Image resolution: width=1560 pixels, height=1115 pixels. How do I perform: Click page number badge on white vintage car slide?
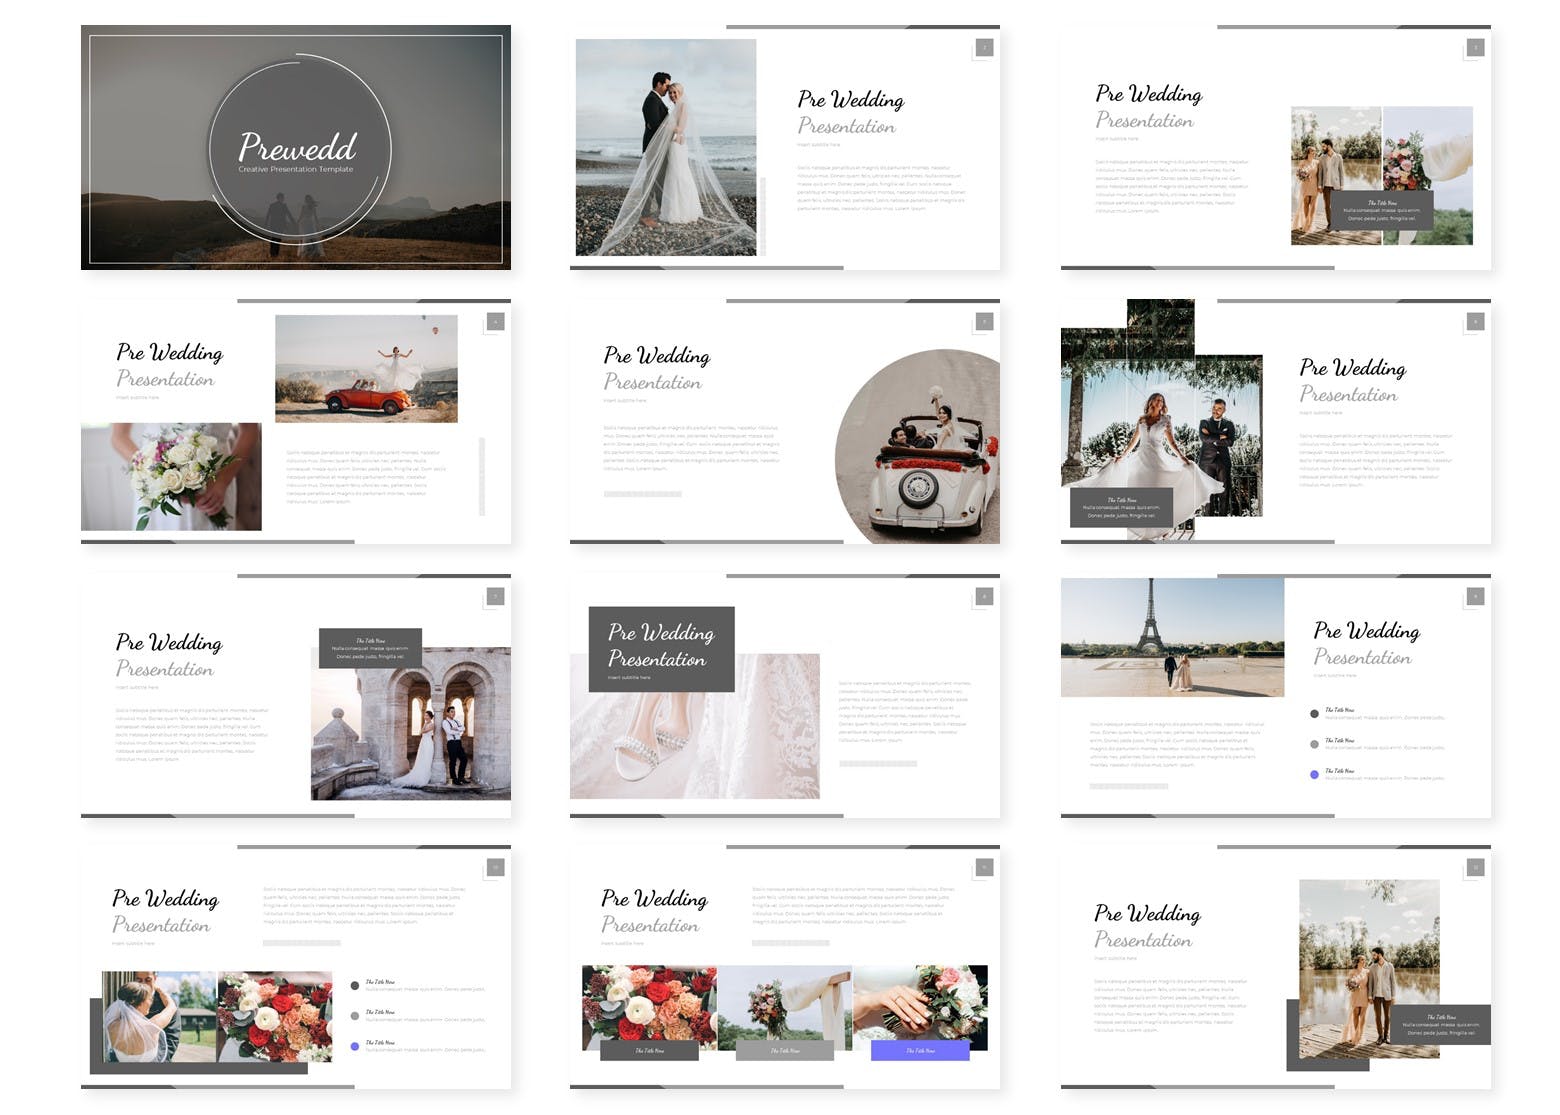click(x=984, y=322)
